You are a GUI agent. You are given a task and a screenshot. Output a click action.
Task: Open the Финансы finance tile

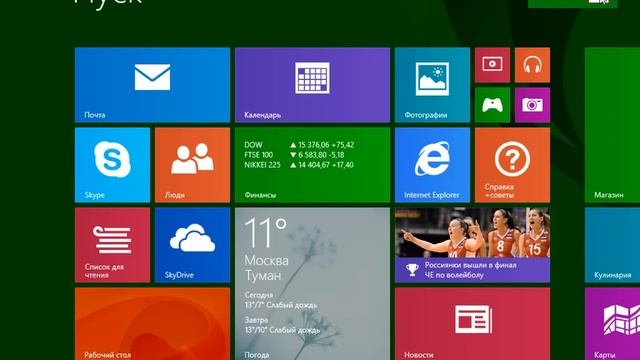[x=312, y=165]
